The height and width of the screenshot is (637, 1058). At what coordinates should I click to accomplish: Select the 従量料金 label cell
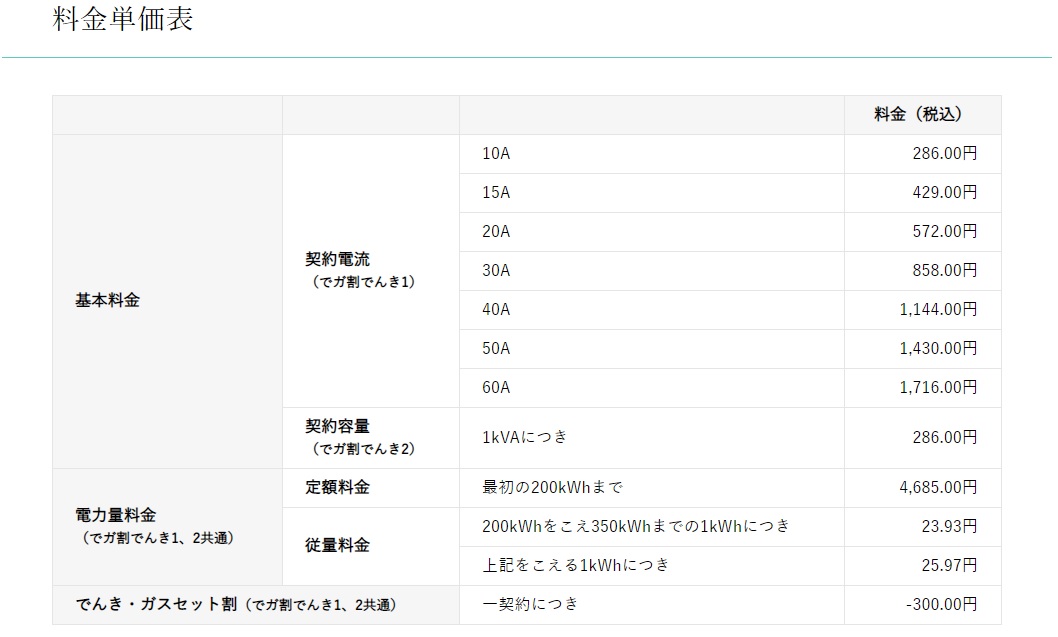[x=338, y=545]
